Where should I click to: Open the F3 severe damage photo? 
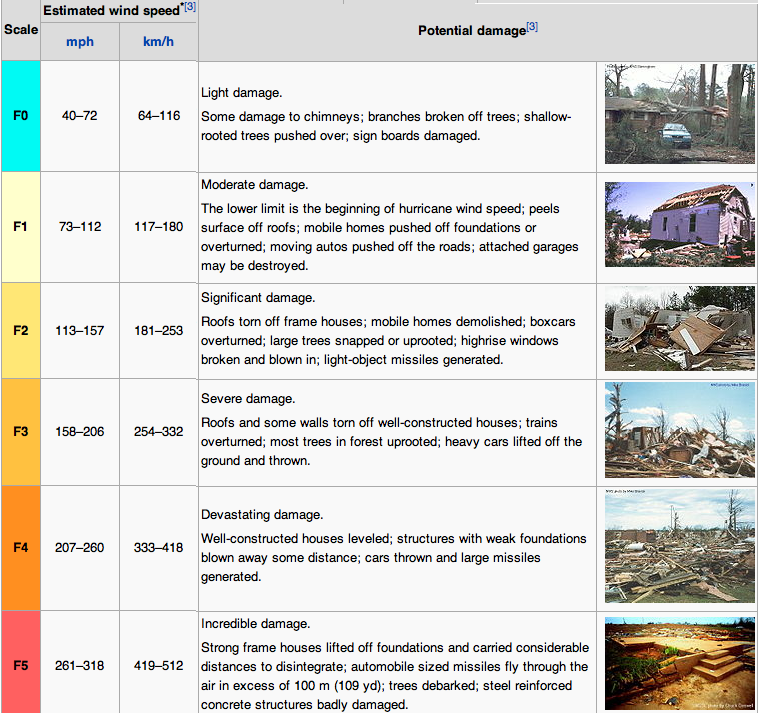679,430
